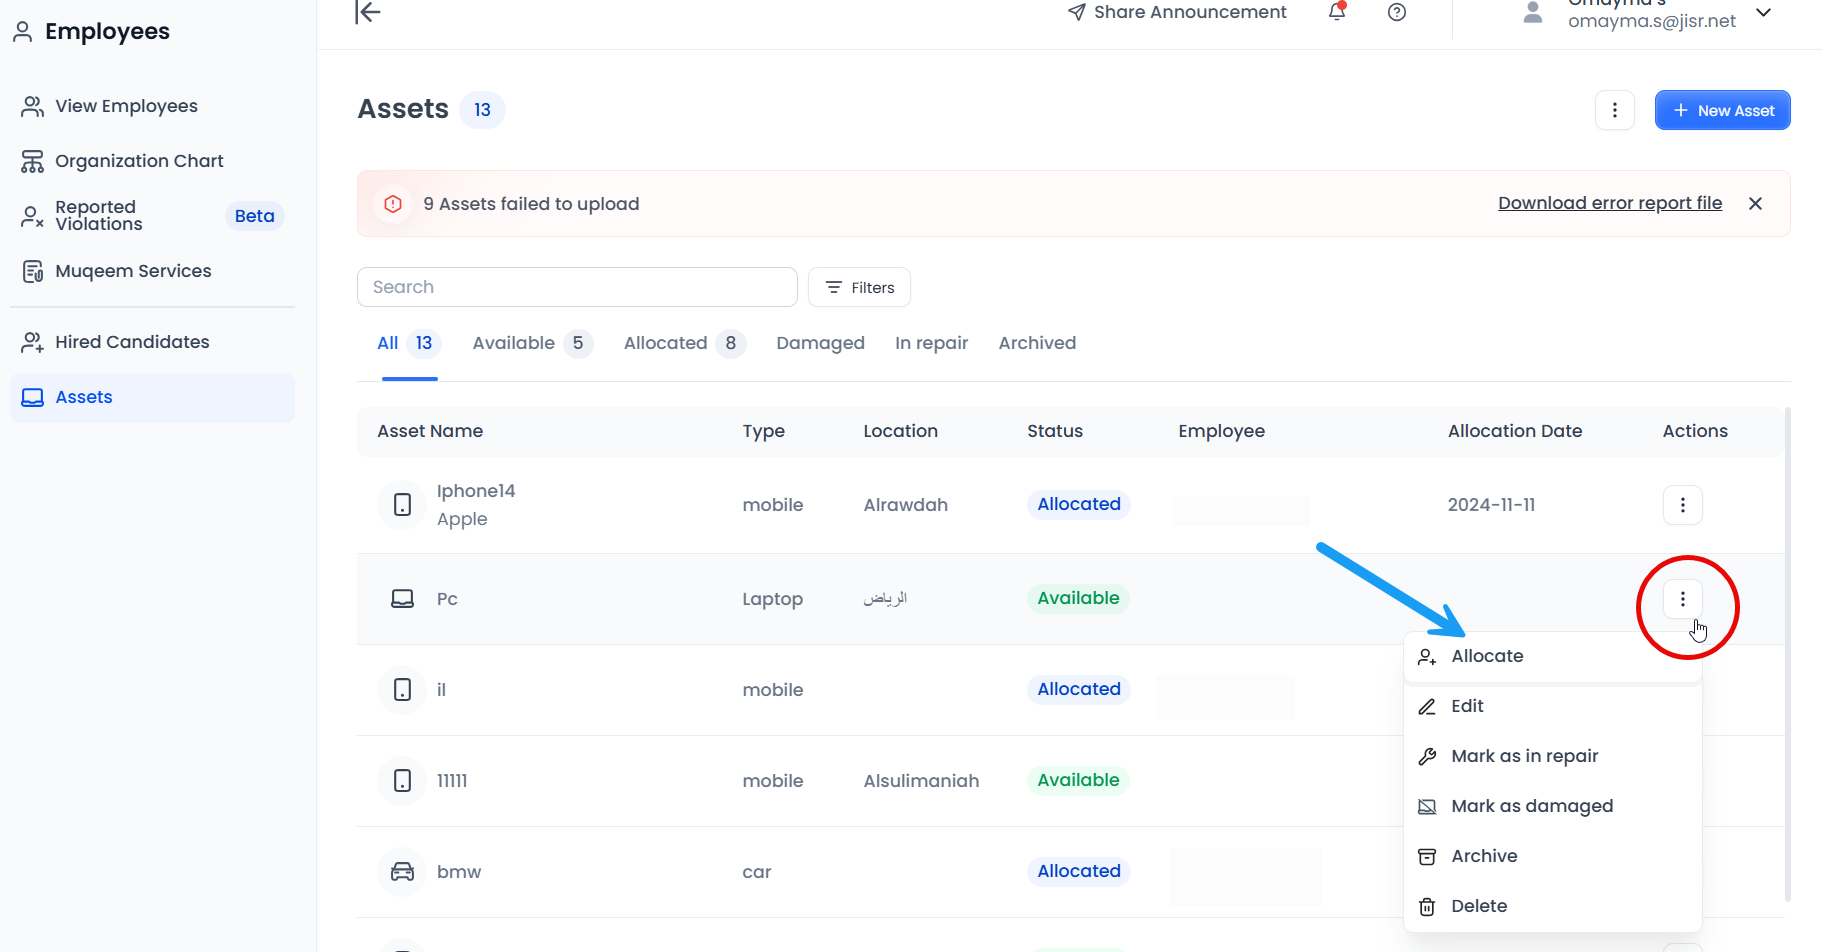This screenshot has width=1822, height=952.
Task: Dismiss the failed upload alert
Action: coord(1755,204)
